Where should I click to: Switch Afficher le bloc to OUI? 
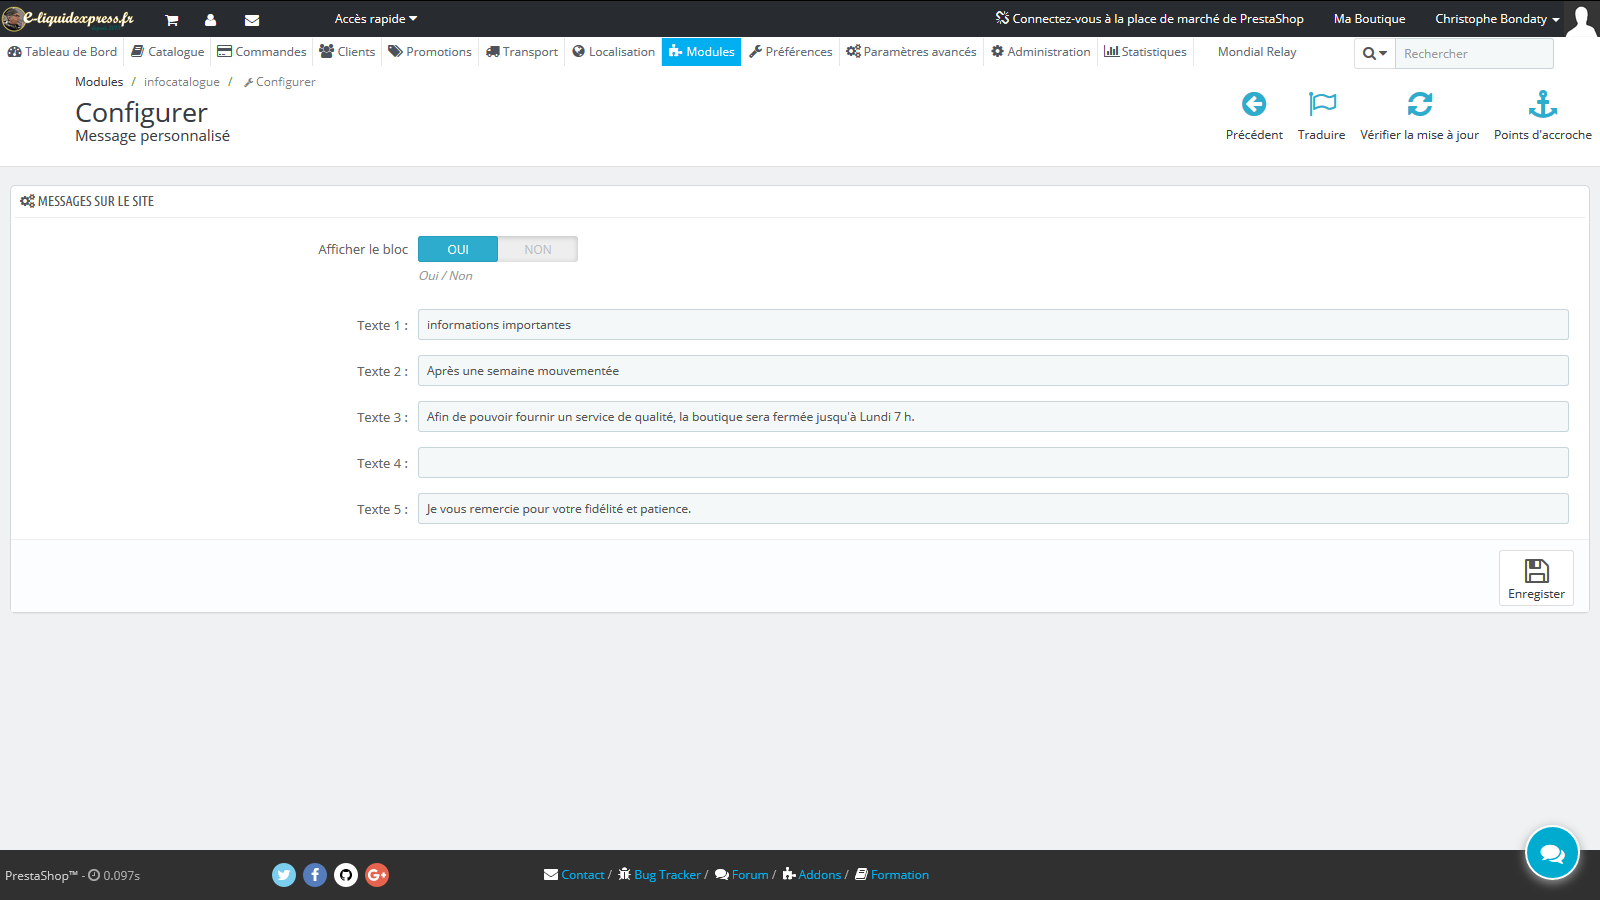458,249
